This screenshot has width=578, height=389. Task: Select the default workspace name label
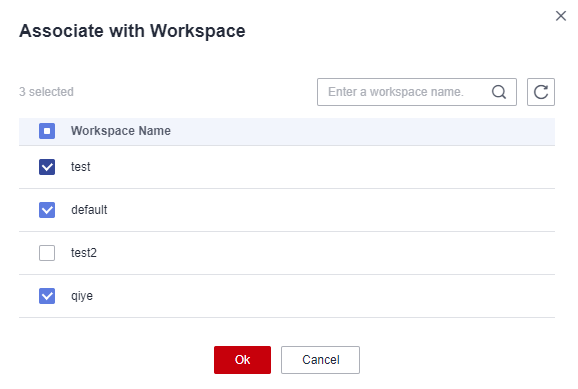tap(89, 210)
